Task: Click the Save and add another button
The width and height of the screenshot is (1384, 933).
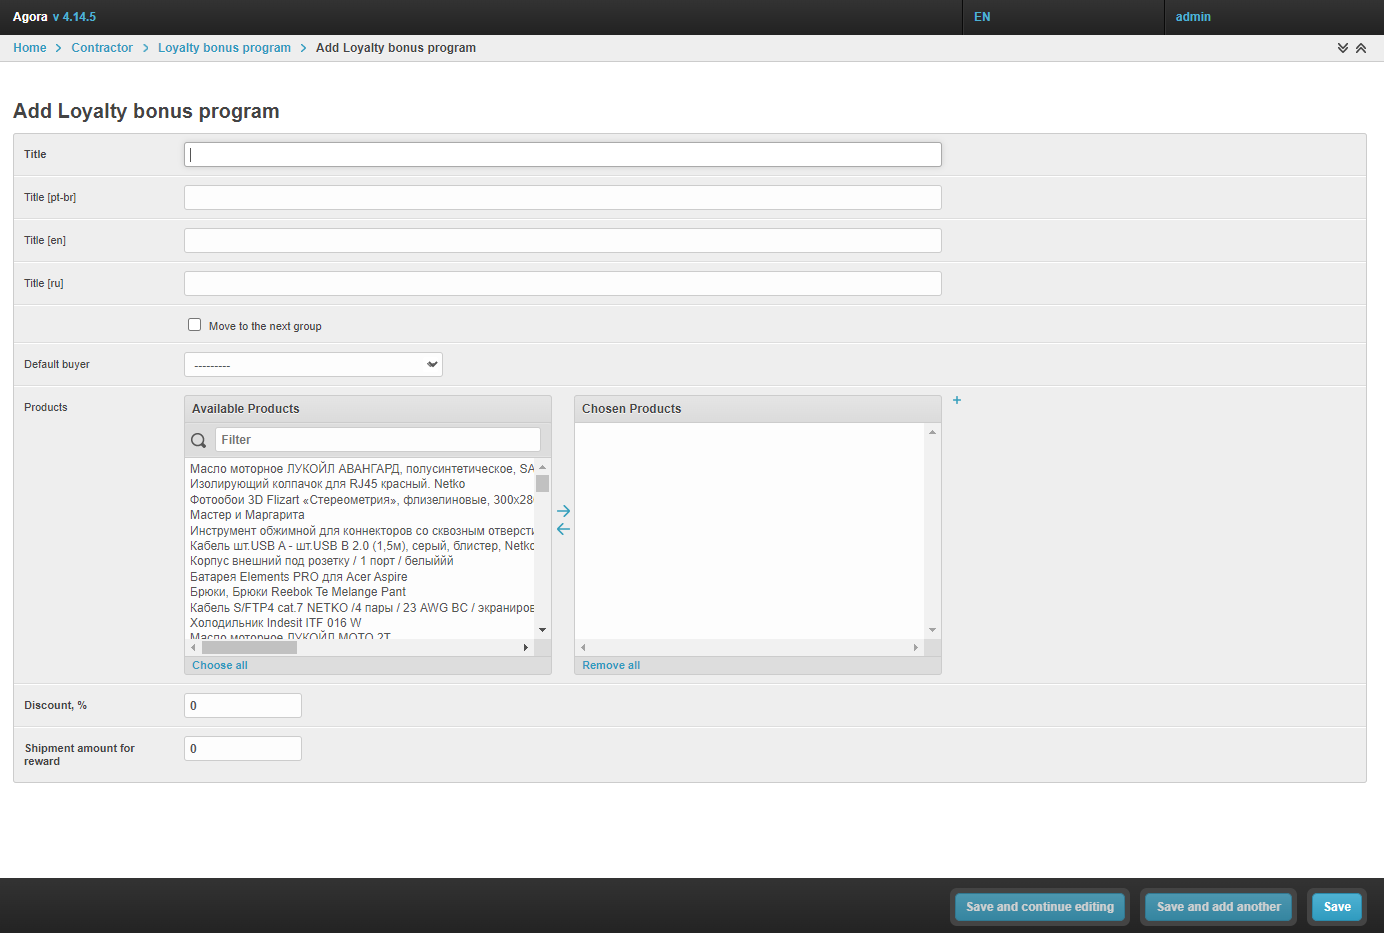Action: tap(1218, 907)
